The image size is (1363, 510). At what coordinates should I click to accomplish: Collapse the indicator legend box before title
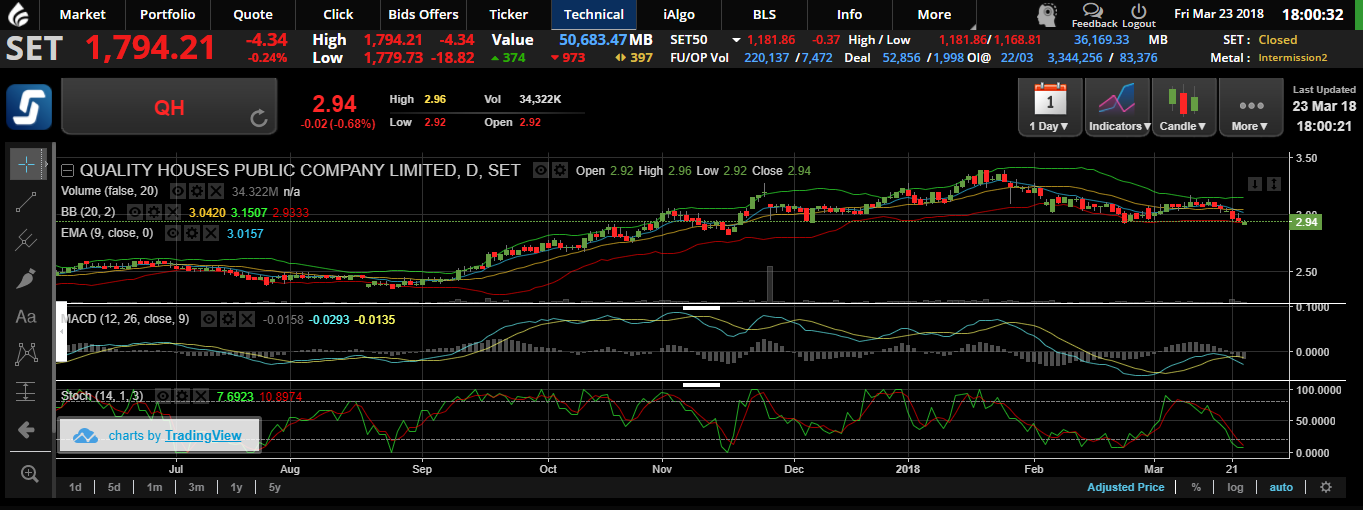(68, 170)
